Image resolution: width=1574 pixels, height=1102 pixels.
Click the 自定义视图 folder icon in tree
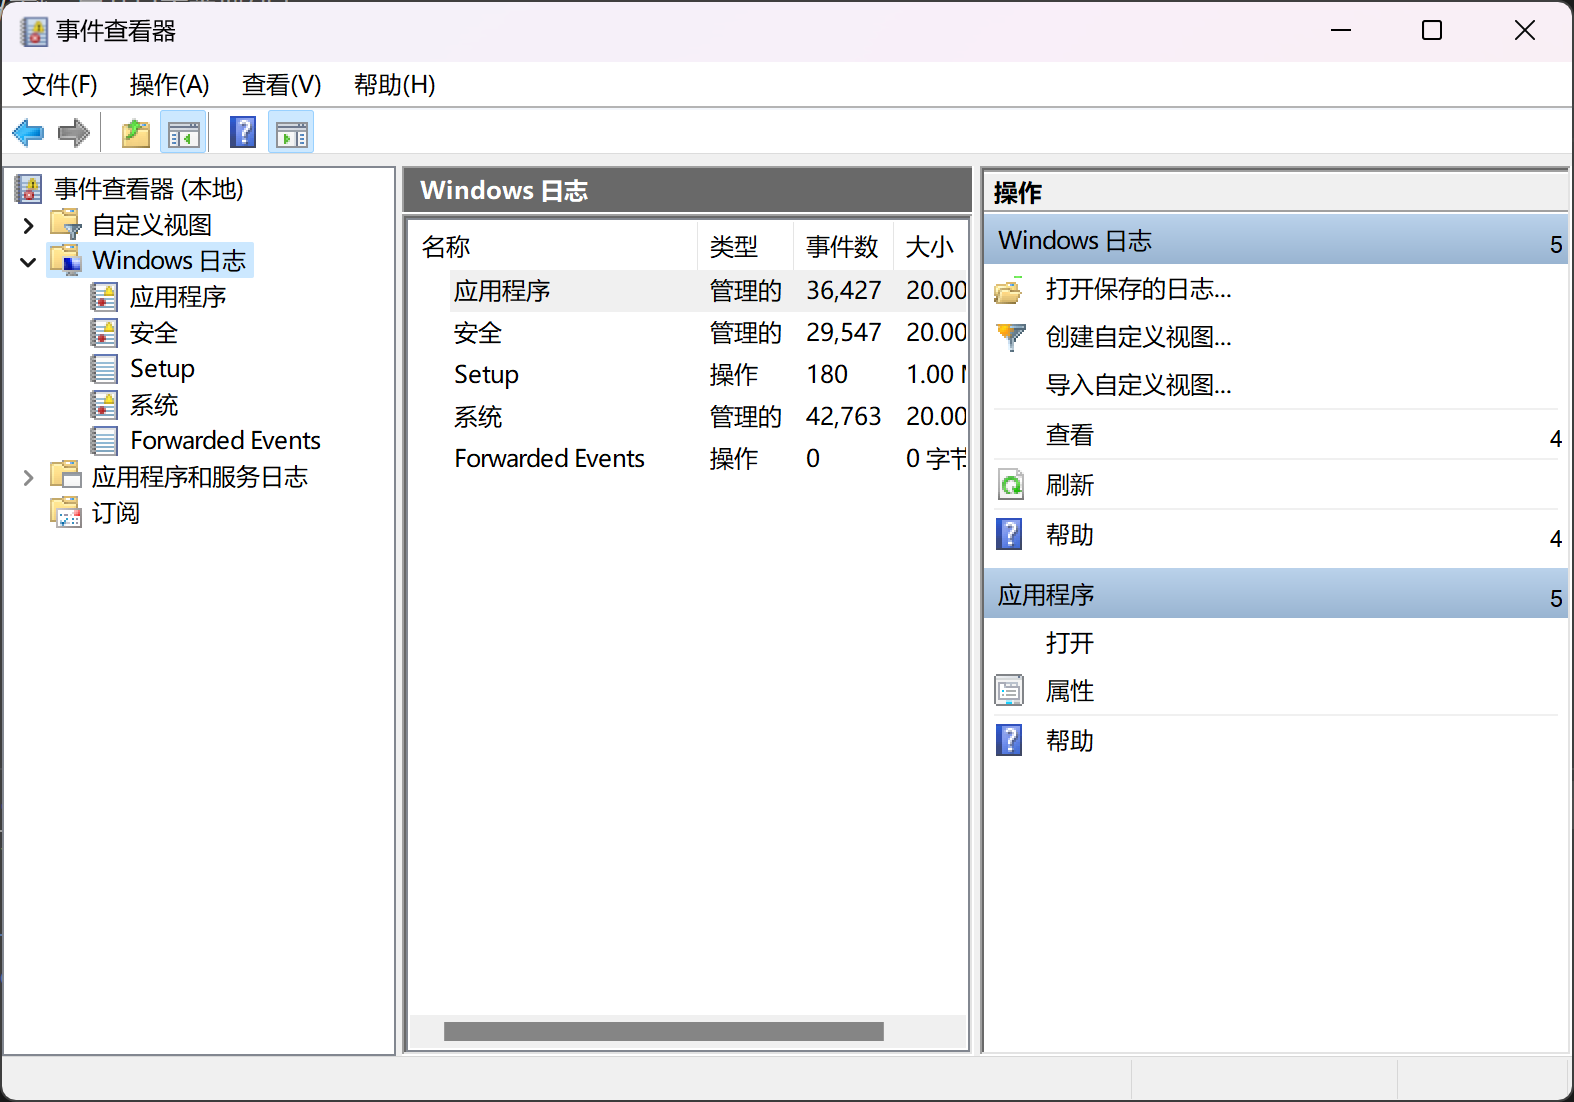(x=66, y=224)
